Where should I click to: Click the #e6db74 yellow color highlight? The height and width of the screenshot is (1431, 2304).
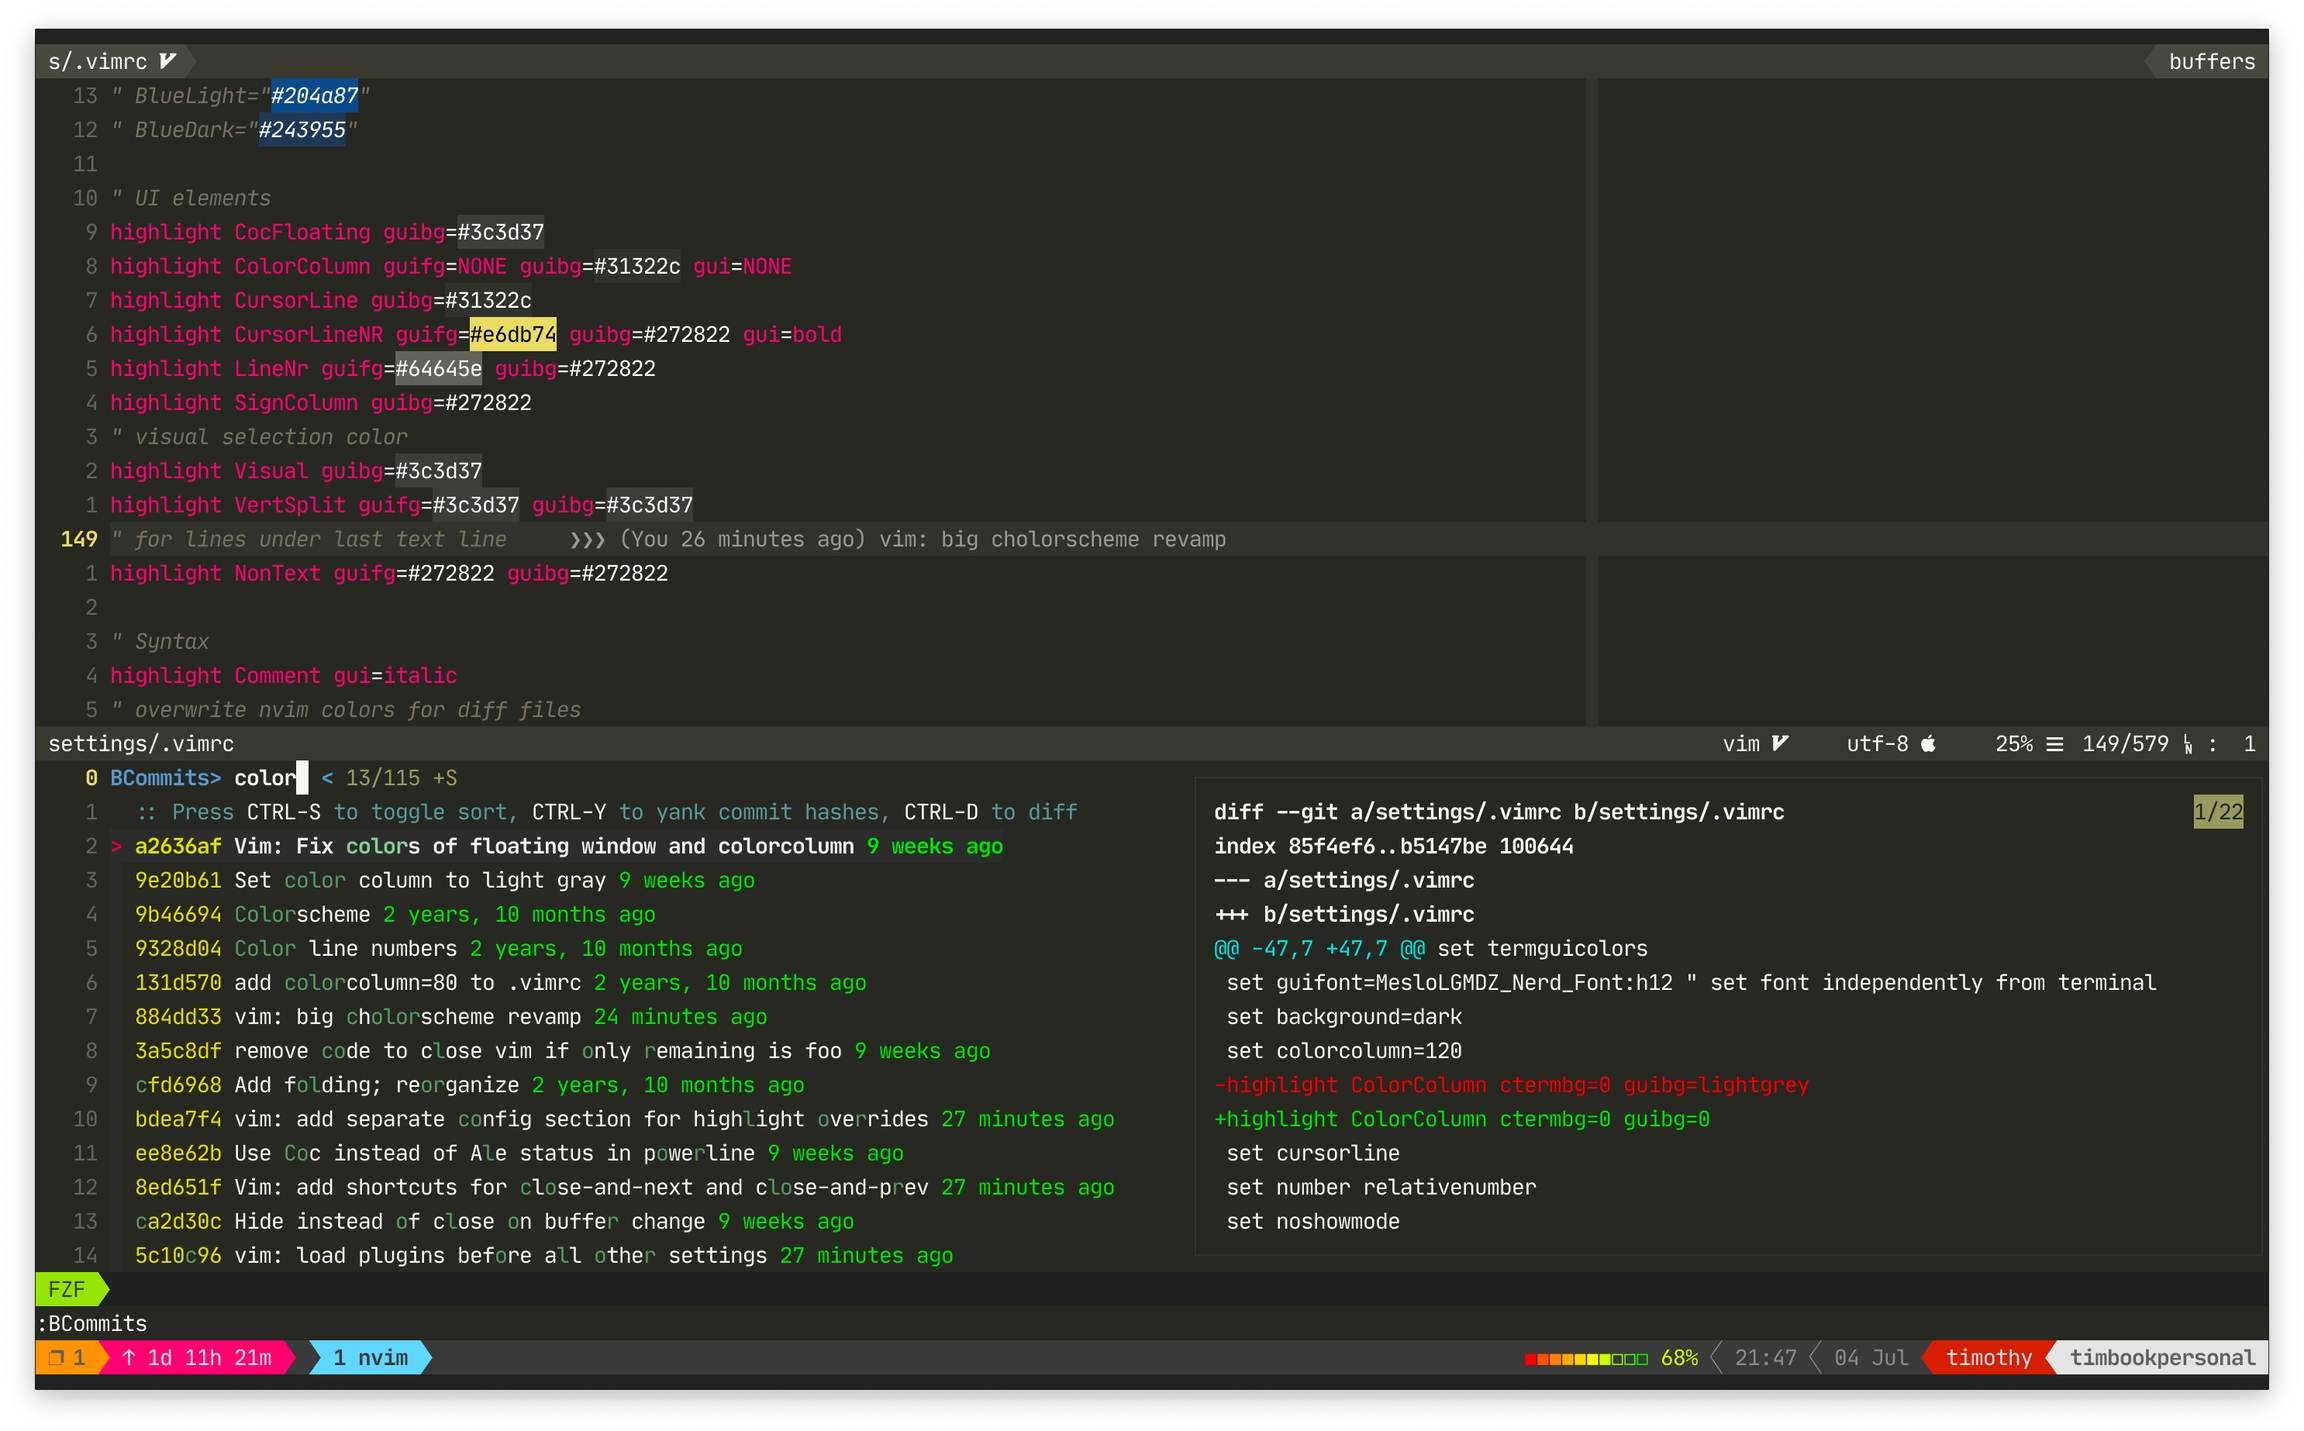tap(512, 334)
